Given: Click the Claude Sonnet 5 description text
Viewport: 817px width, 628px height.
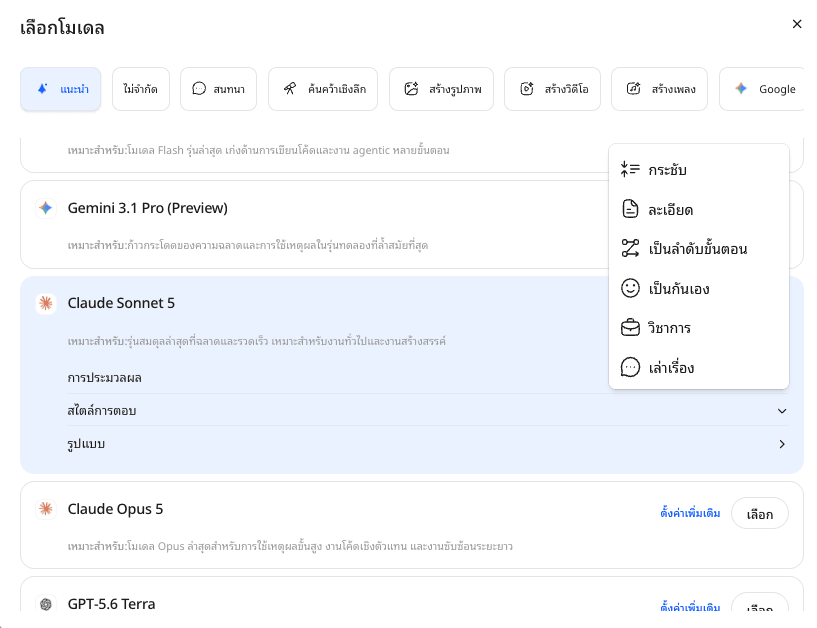Looking at the screenshot, I should pyautogui.click(x=257, y=341).
